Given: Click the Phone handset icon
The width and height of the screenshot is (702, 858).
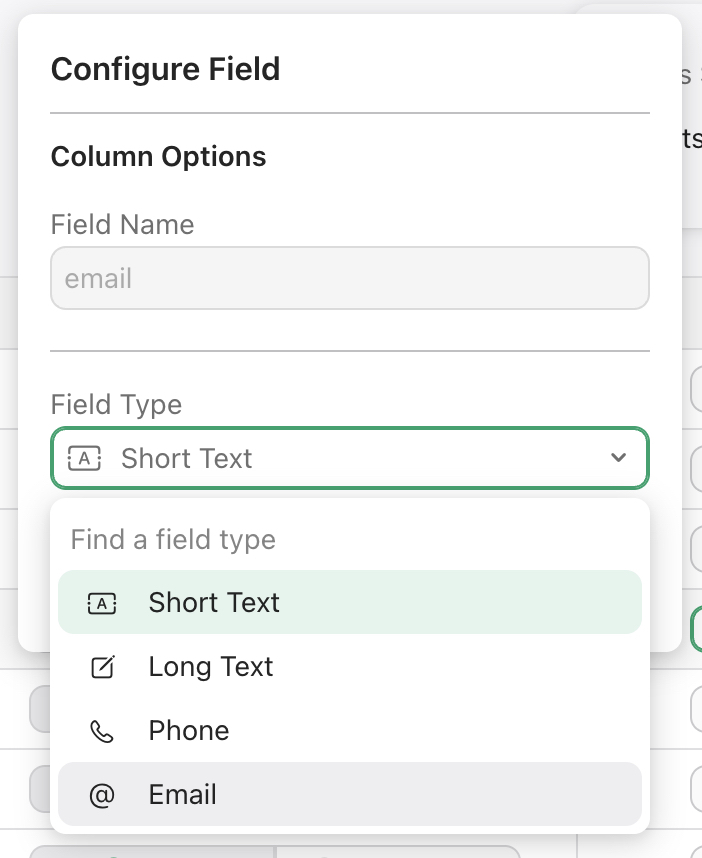Looking at the screenshot, I should [x=102, y=731].
